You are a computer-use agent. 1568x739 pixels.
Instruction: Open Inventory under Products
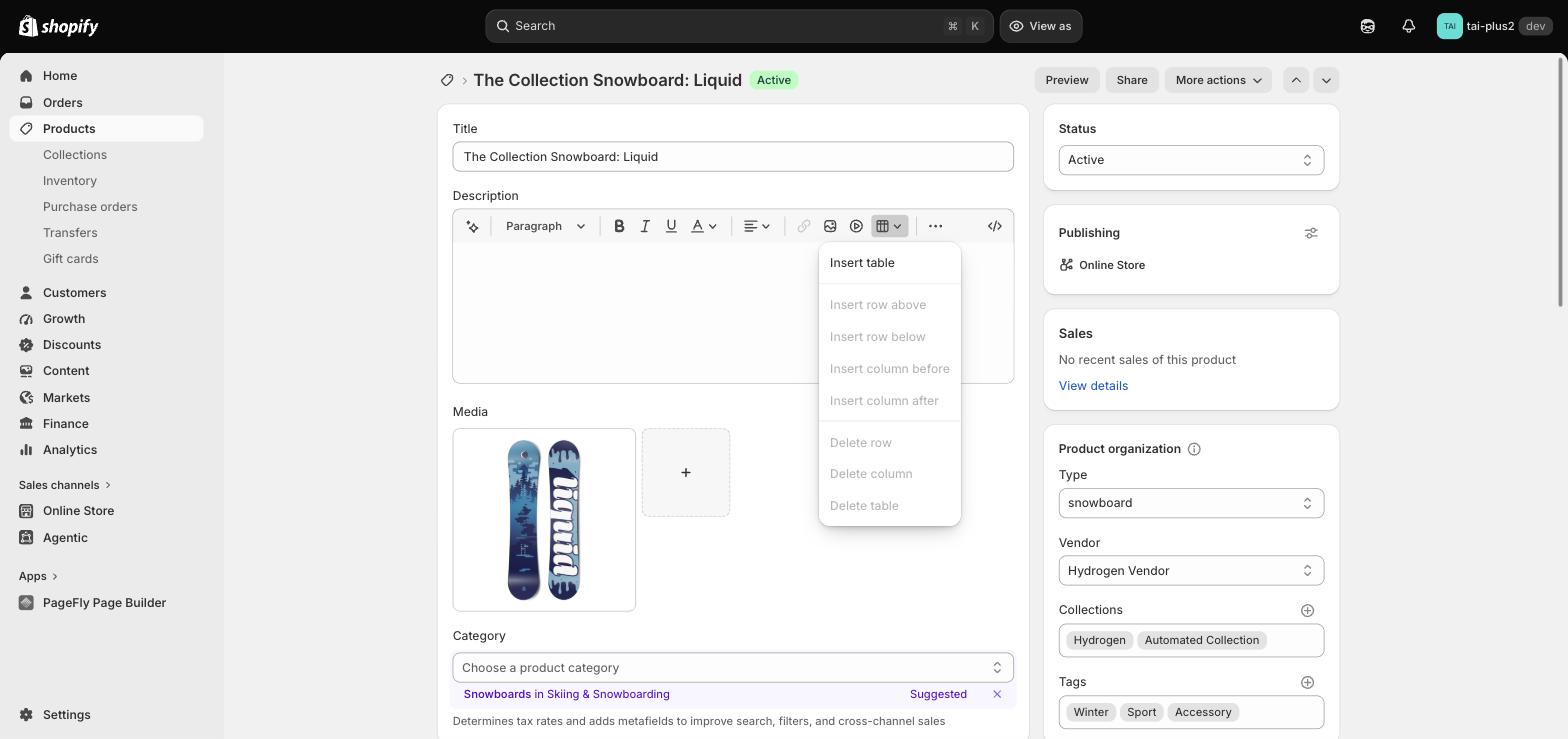[x=70, y=181]
